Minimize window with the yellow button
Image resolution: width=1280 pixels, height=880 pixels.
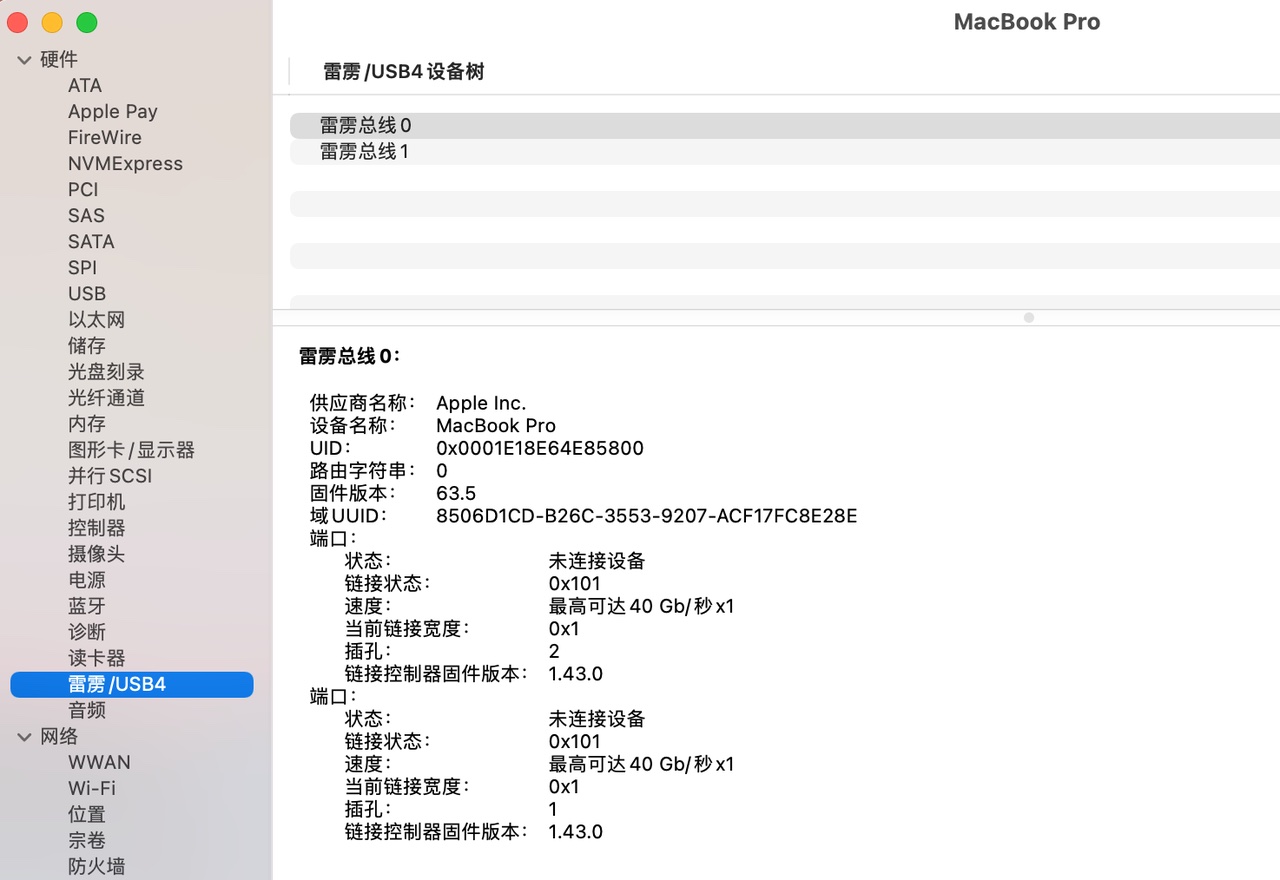point(52,22)
